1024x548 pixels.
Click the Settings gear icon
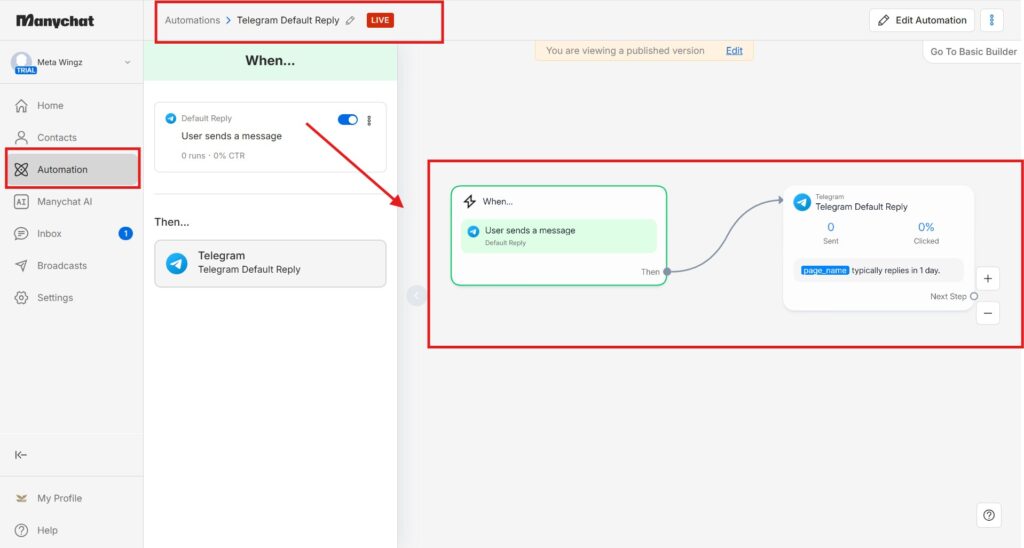tap(22, 297)
